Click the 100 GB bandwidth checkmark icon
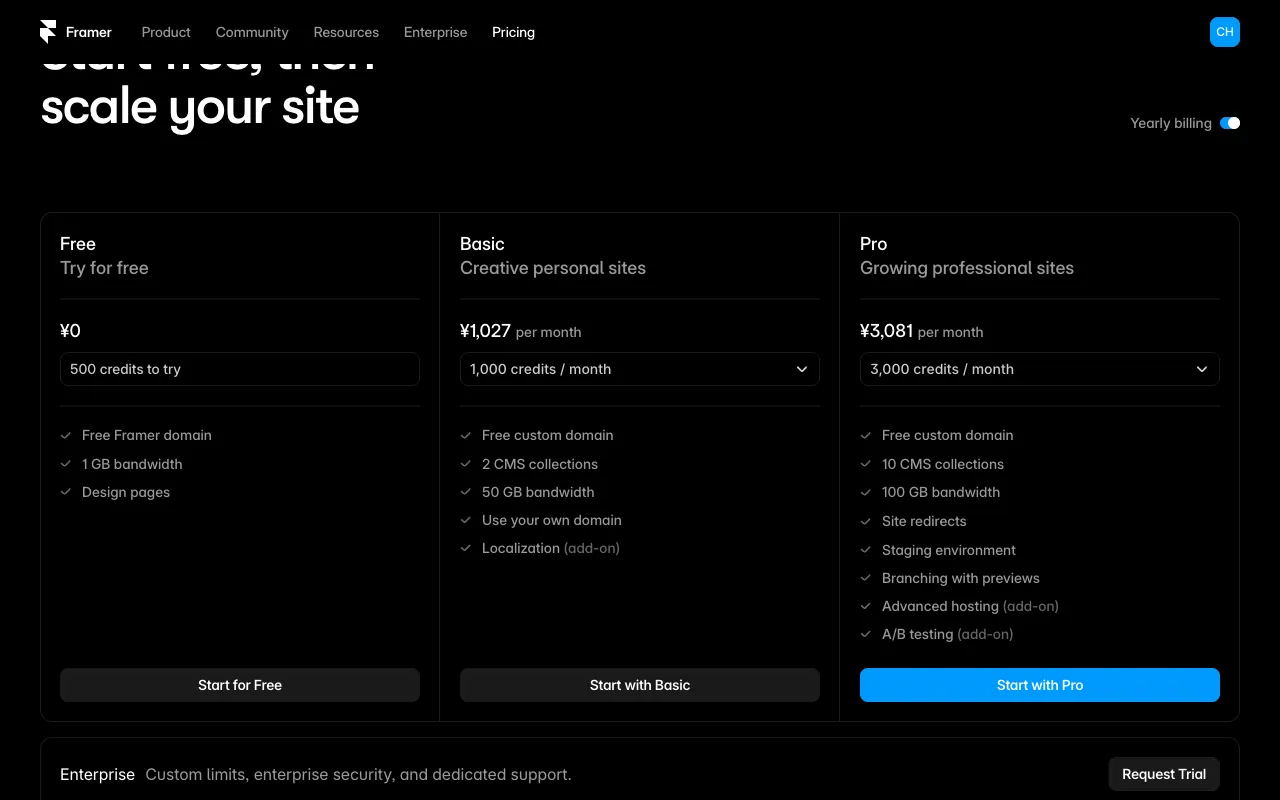This screenshot has height=800, width=1280. [866, 492]
